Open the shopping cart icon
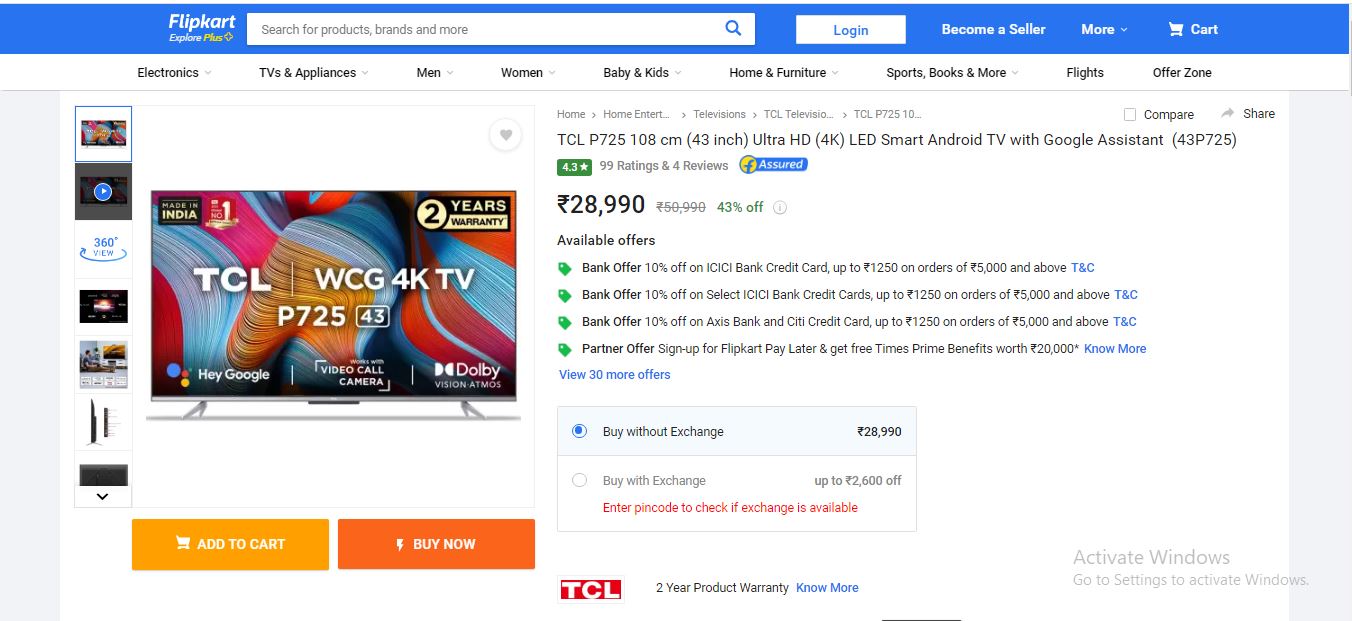 click(1176, 29)
